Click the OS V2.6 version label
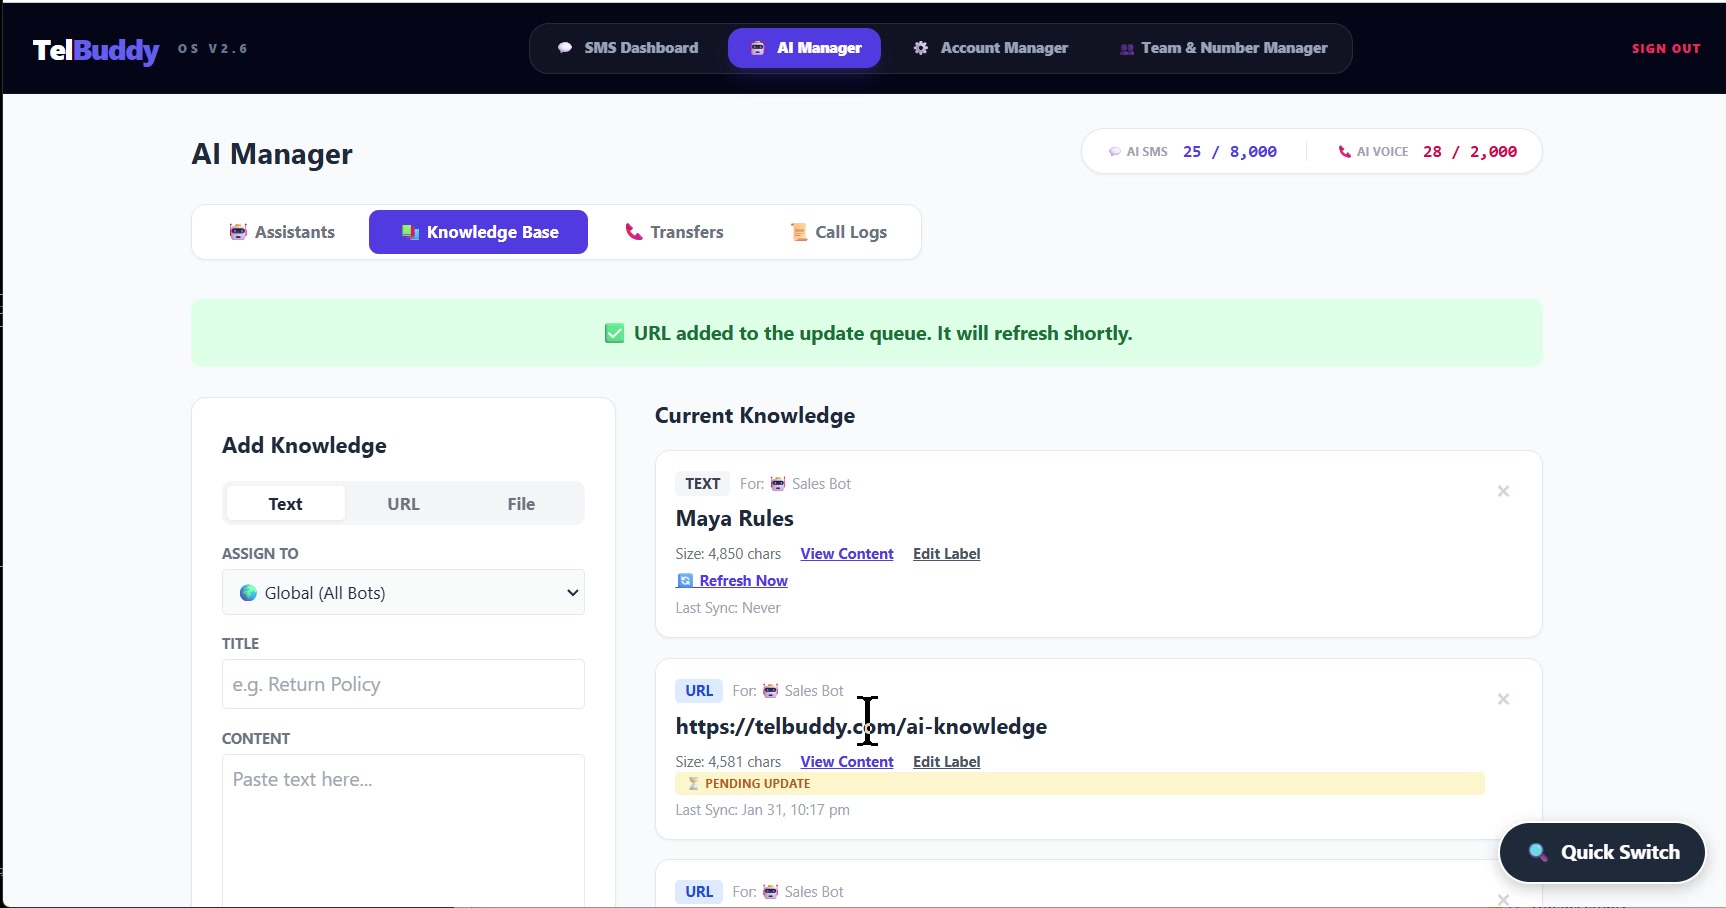Screen dimensions: 1726x908 tap(213, 48)
